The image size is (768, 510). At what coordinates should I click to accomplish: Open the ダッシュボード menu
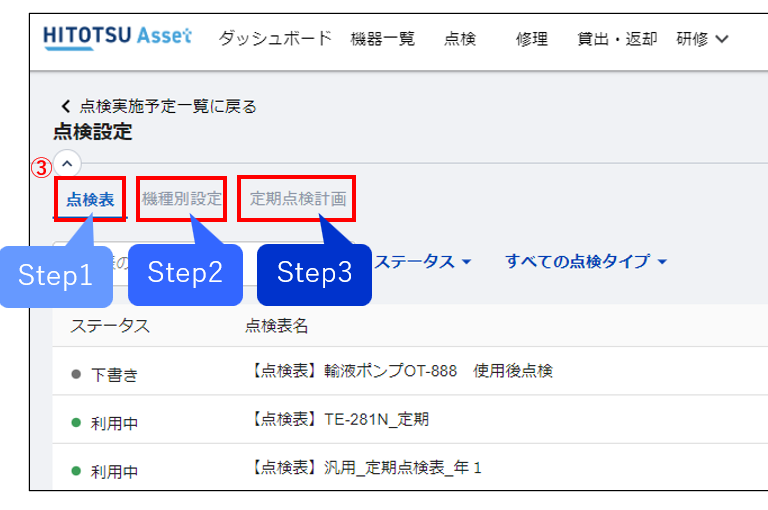pyautogui.click(x=275, y=38)
